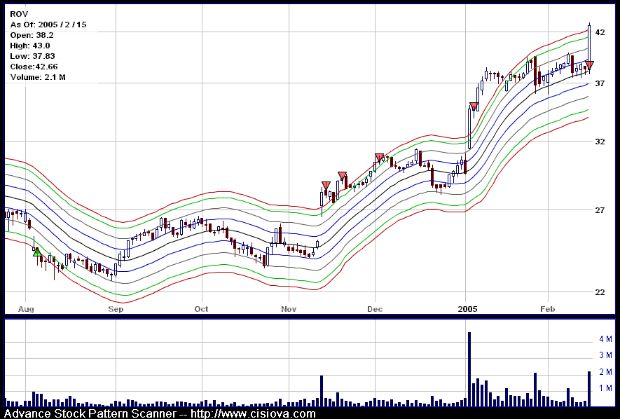The width and height of the screenshot is (620, 419).
Task: Click the 22 price axis label
Action: [600, 292]
